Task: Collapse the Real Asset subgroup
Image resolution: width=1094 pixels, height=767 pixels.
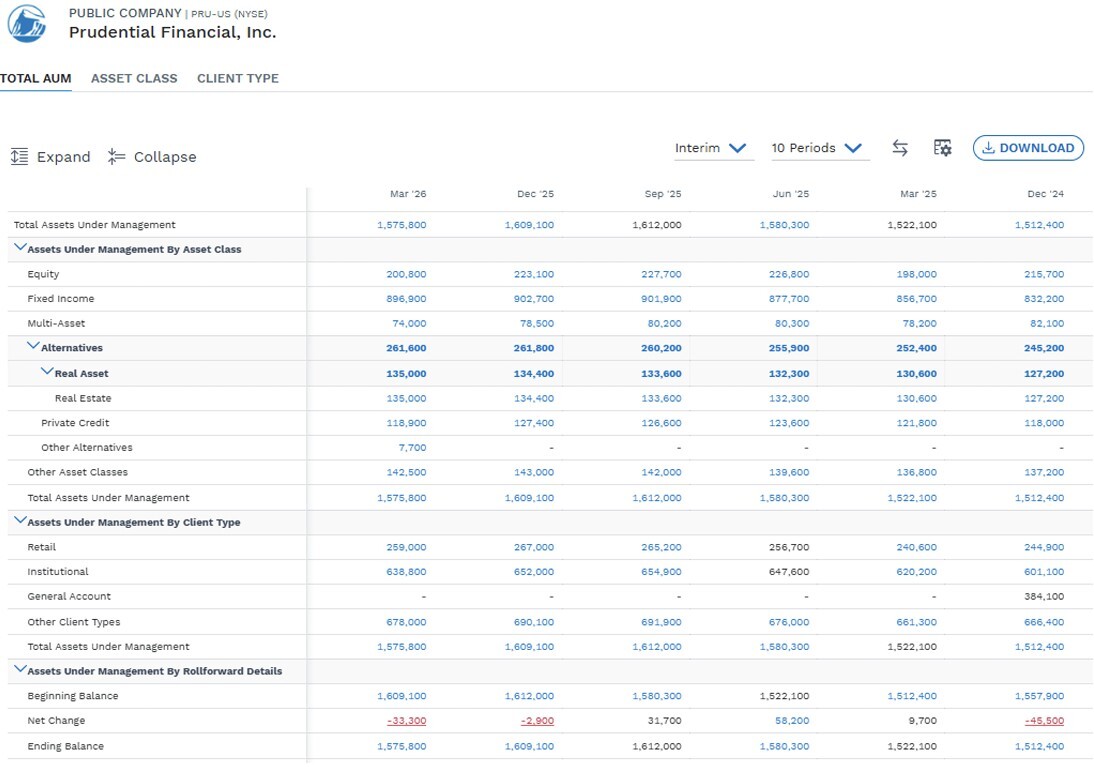Action: point(47,372)
